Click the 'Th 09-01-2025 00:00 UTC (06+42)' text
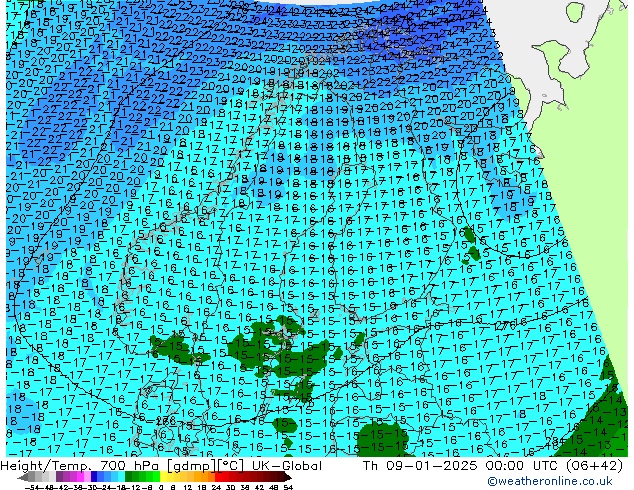 (492, 466)
